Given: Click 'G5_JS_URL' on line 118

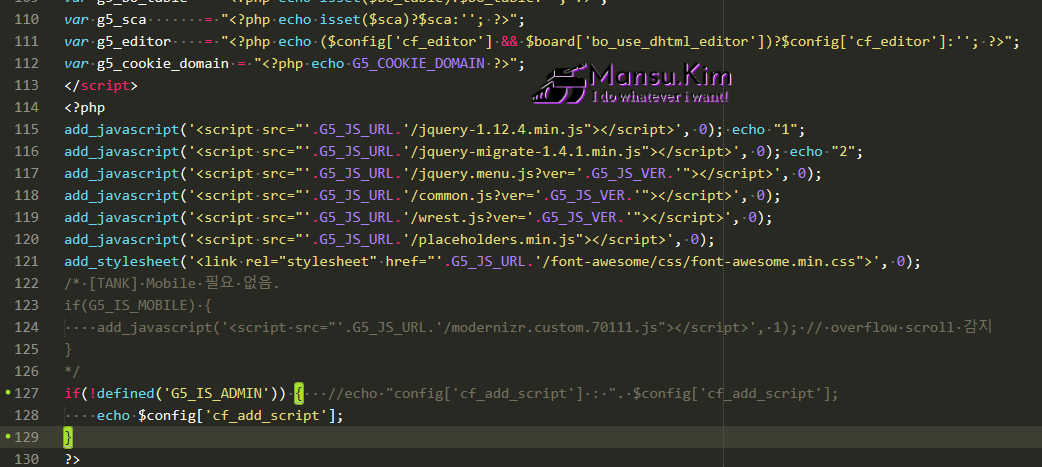Looking at the screenshot, I should pyautogui.click(x=356, y=196).
